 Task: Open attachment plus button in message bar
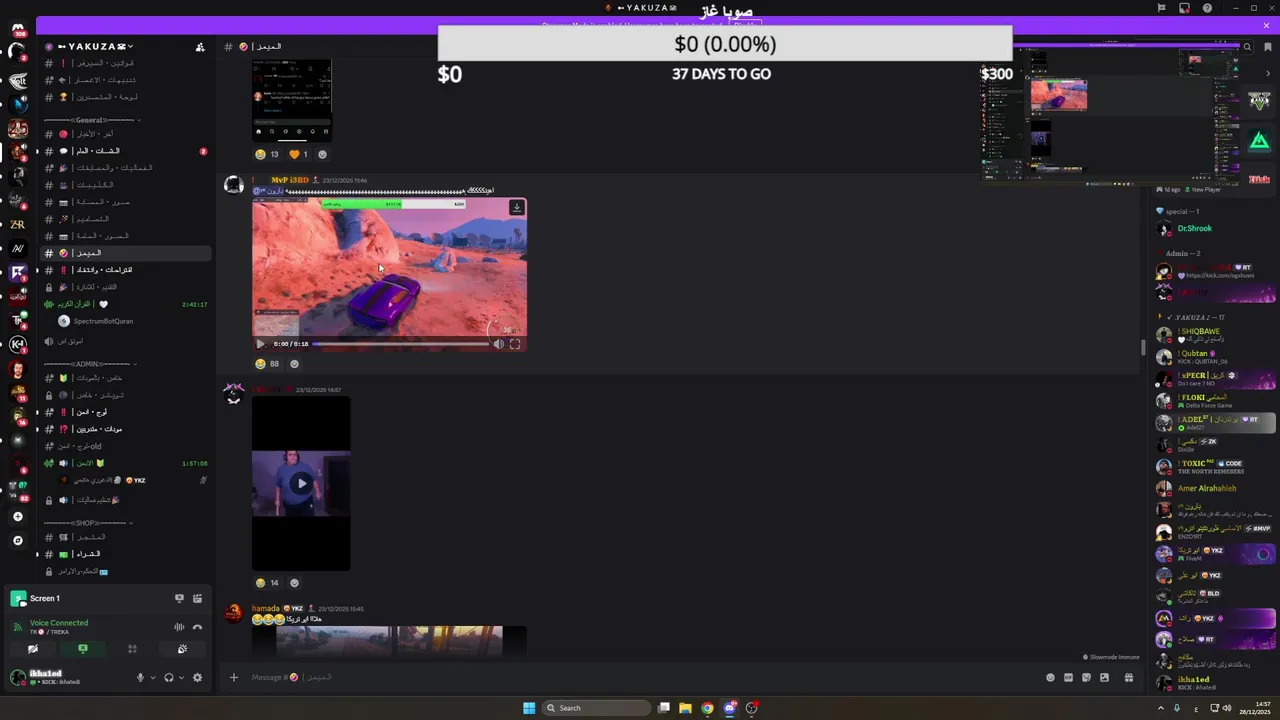(x=234, y=677)
